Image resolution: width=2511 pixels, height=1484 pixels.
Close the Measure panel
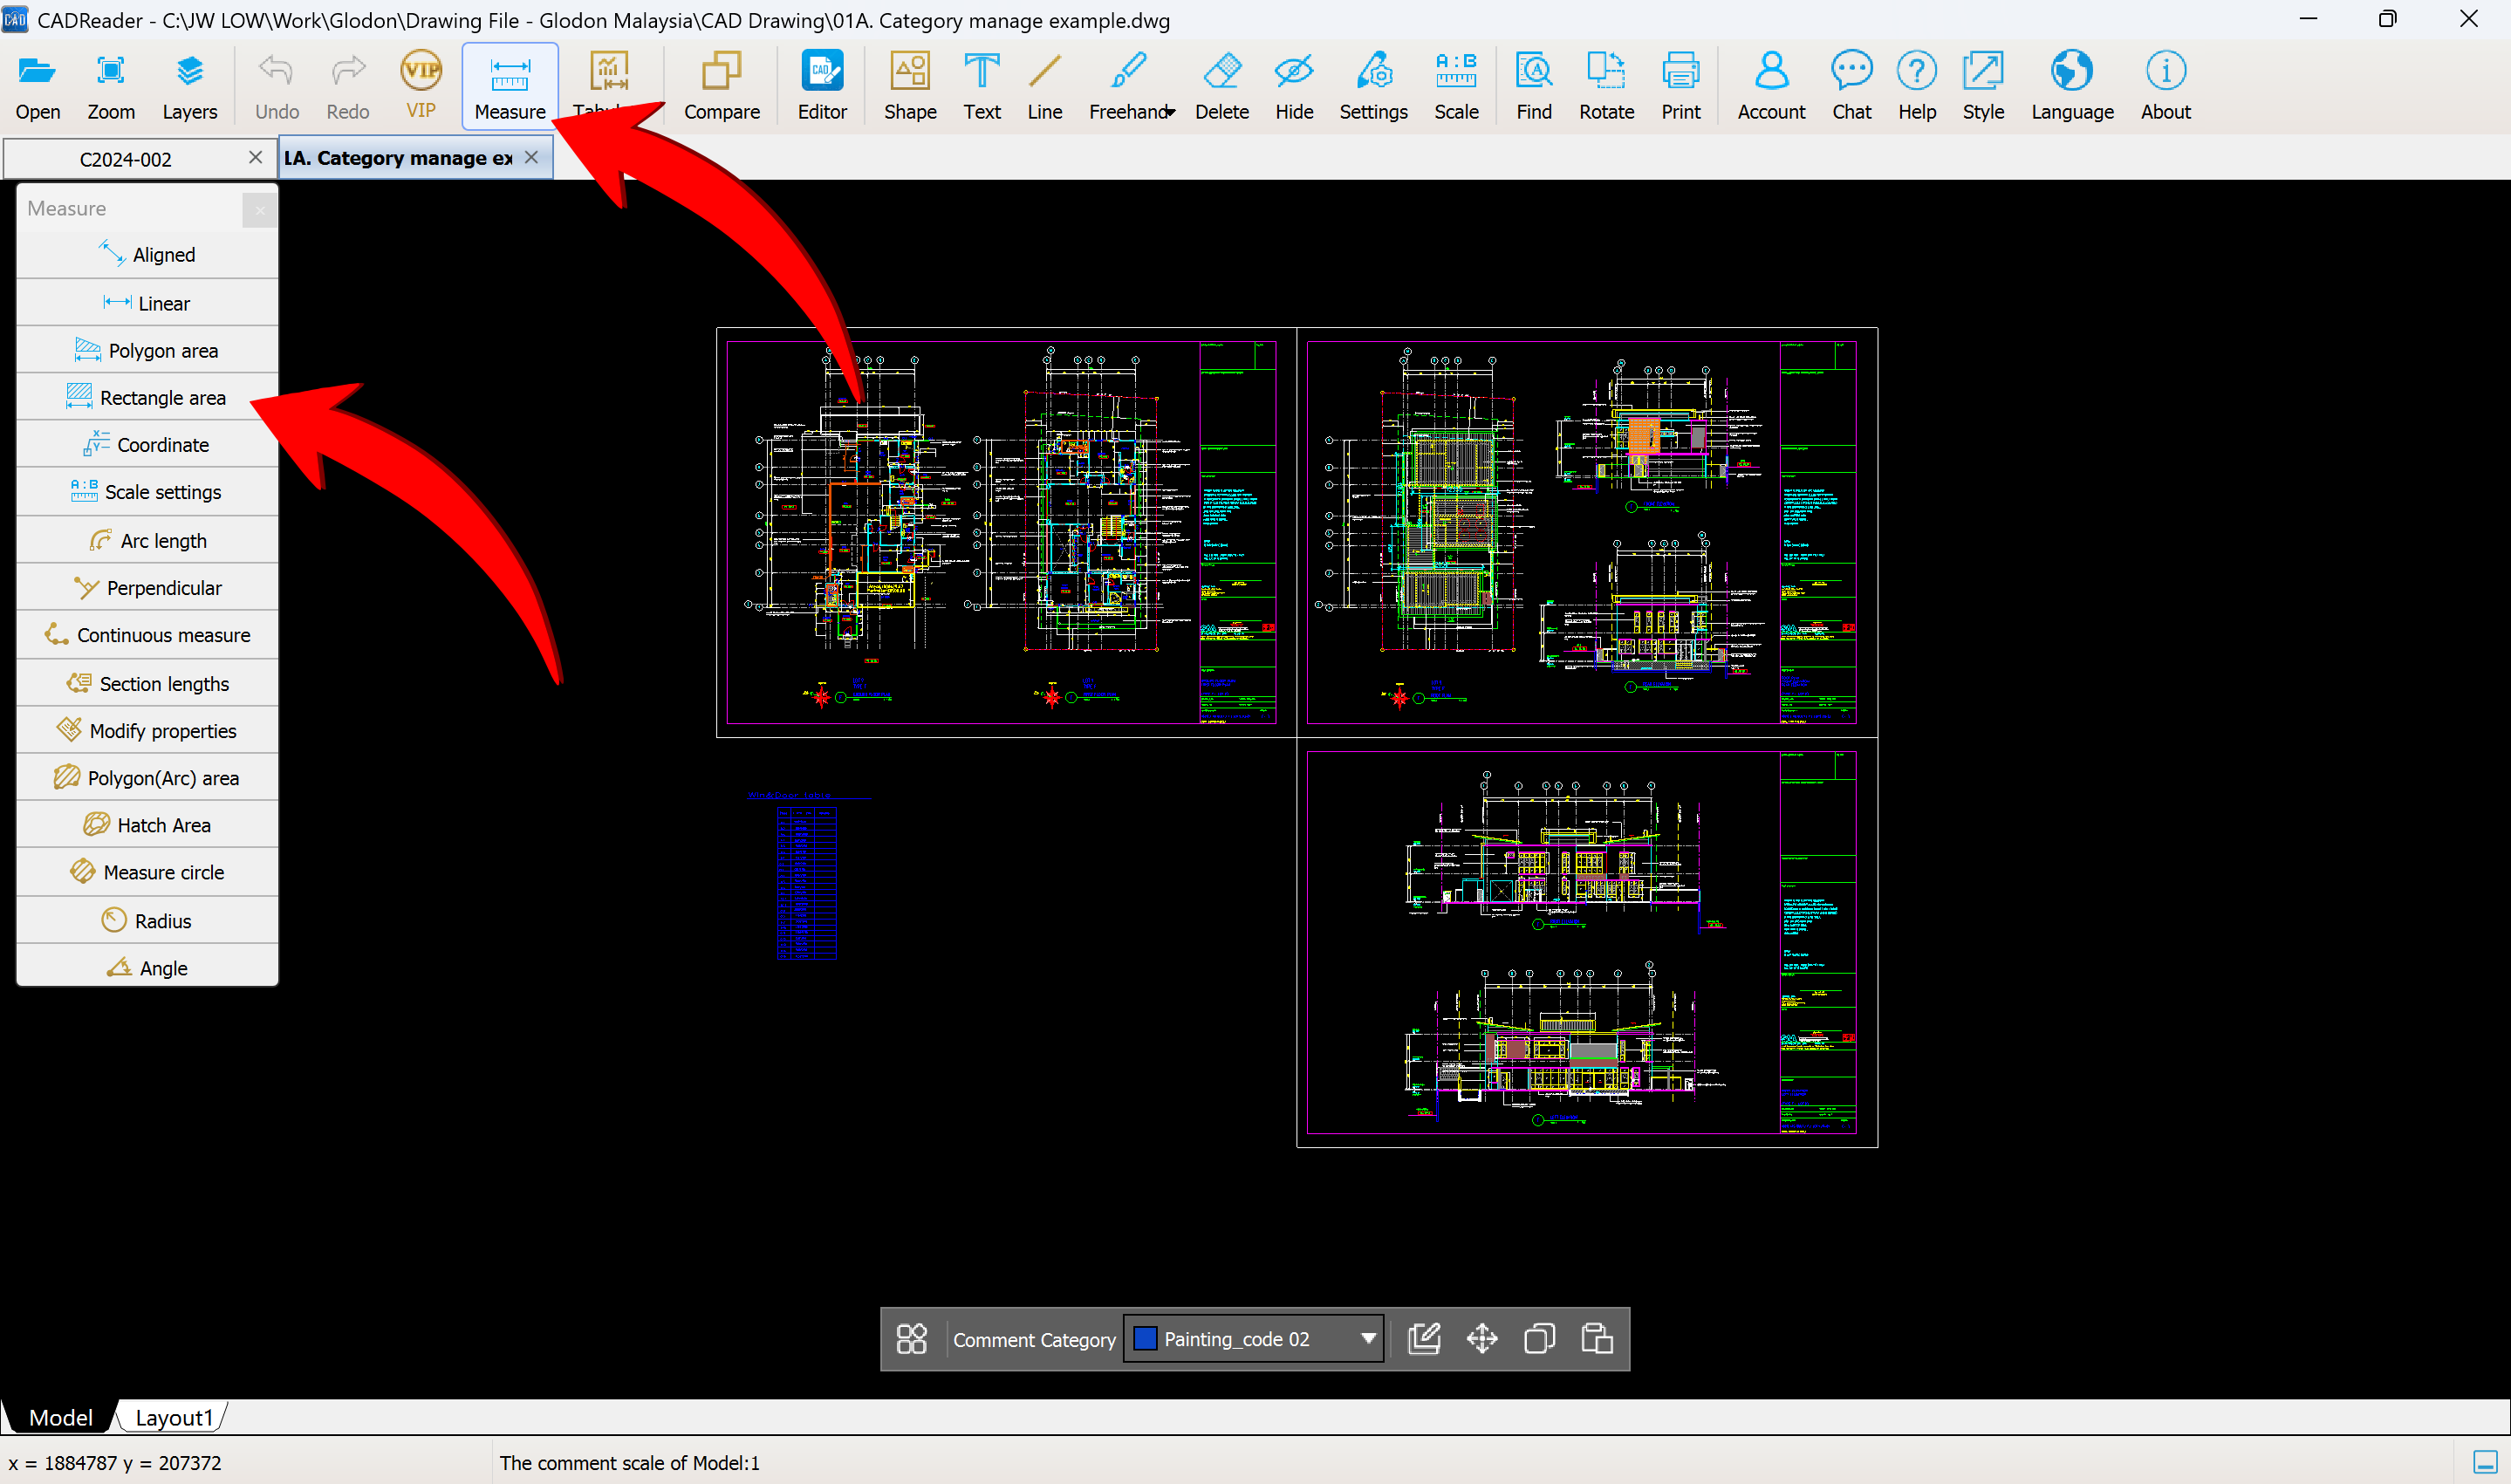pyautogui.click(x=260, y=210)
